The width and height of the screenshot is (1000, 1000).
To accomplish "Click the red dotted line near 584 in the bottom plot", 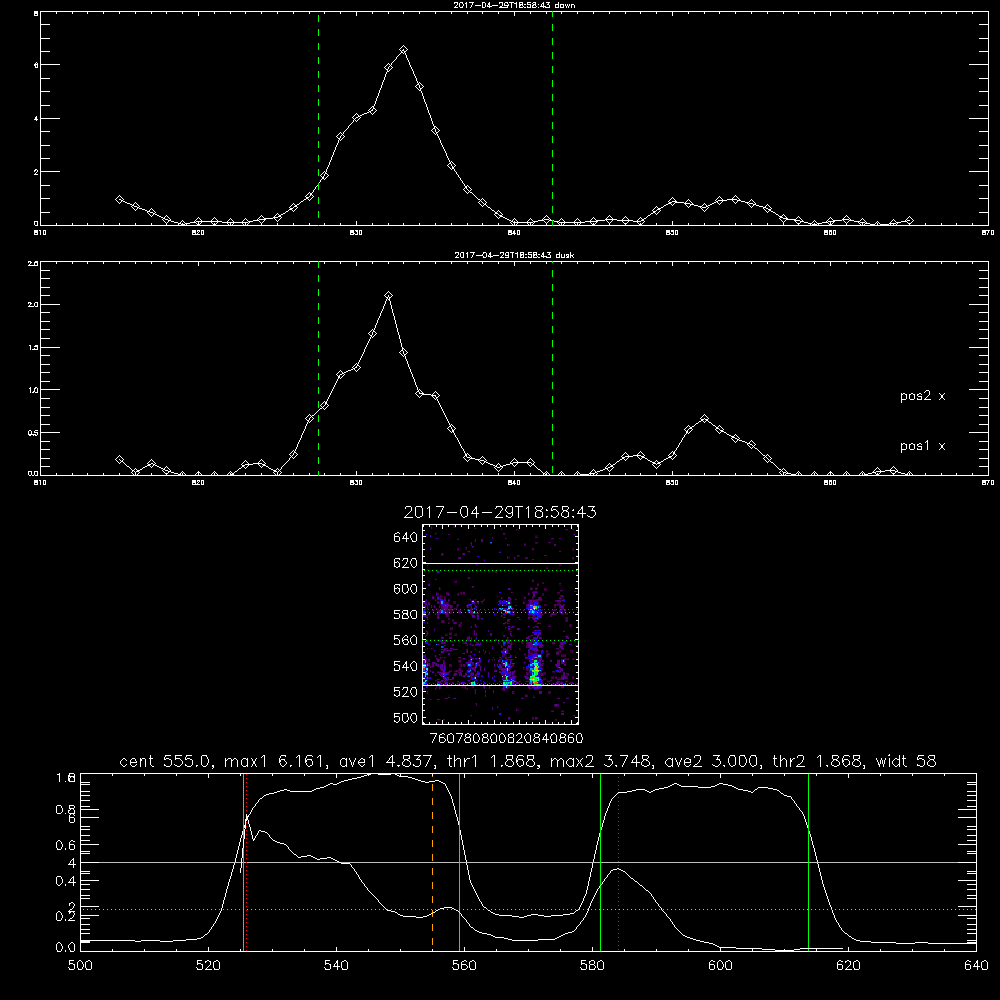I will (x=619, y=861).
